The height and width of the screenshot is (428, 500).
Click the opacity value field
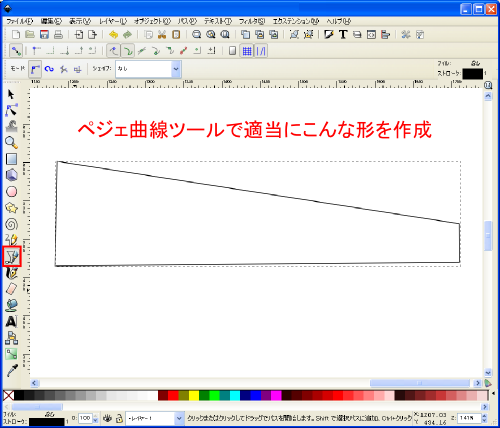85,418
